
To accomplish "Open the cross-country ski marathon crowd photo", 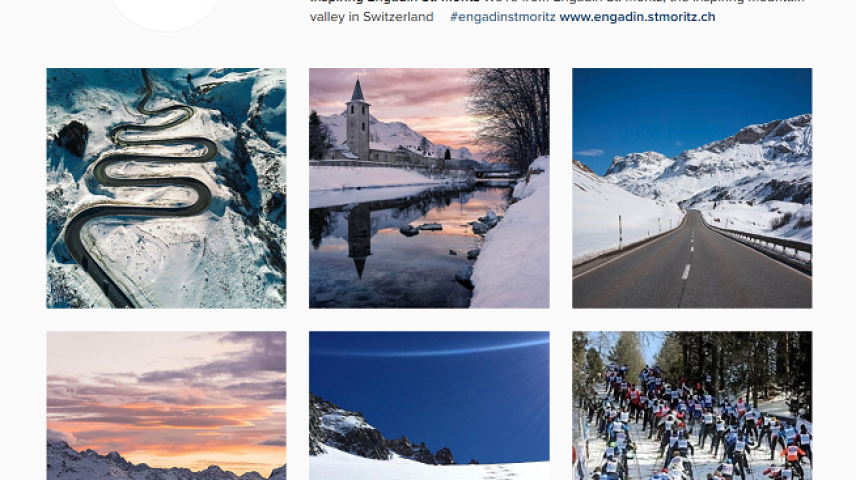I will tap(692, 406).
